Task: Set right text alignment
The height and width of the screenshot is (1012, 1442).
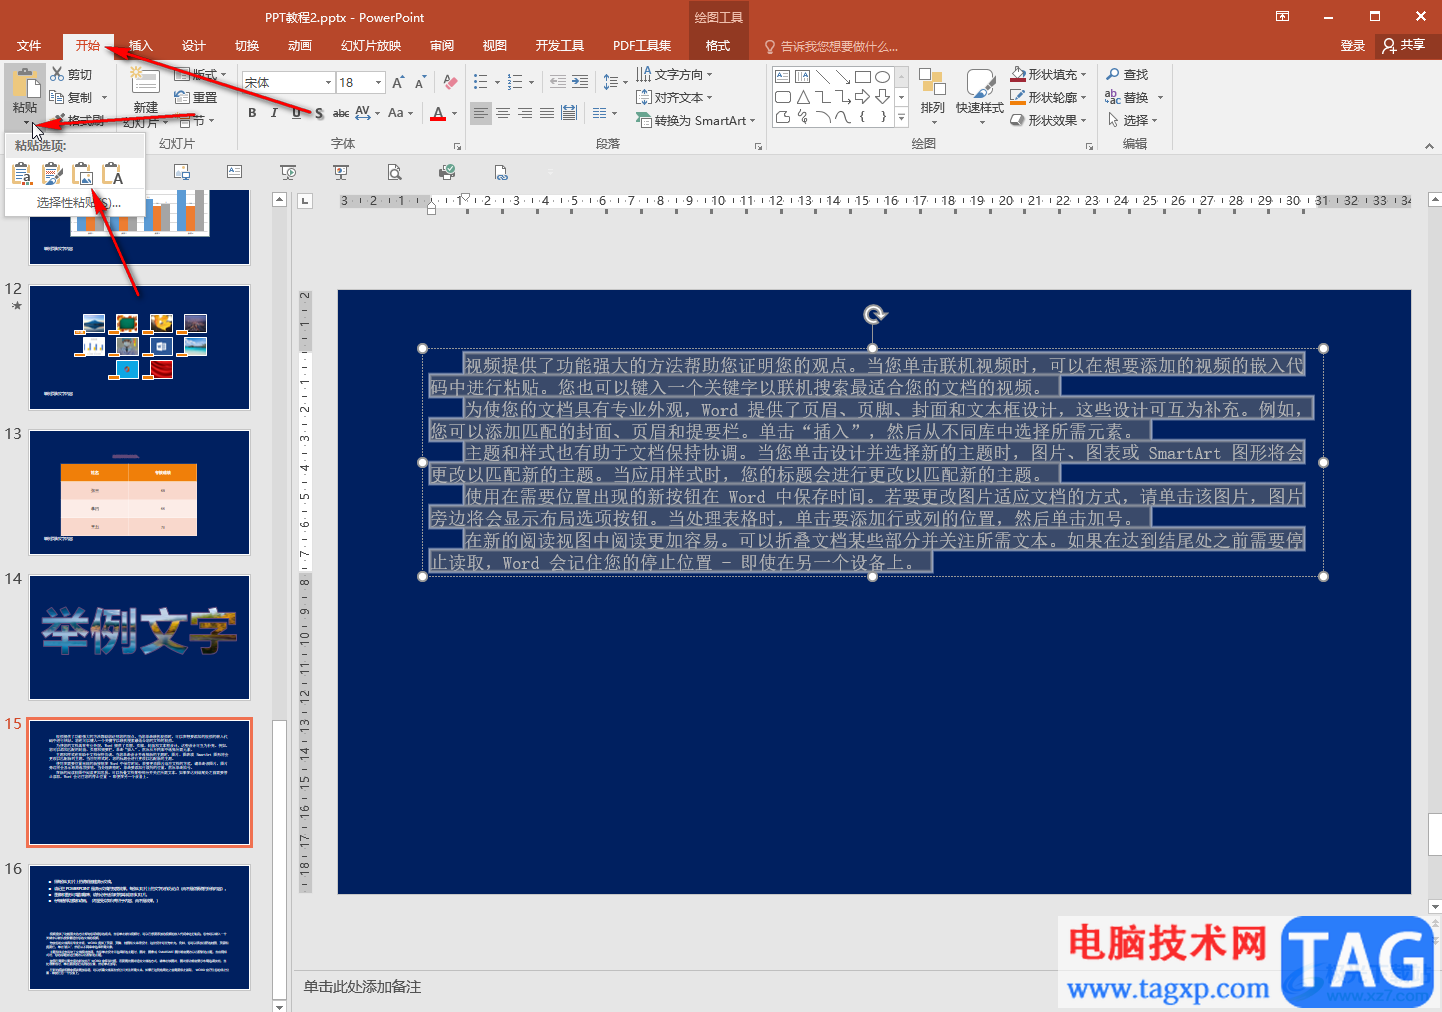Action: click(x=525, y=113)
